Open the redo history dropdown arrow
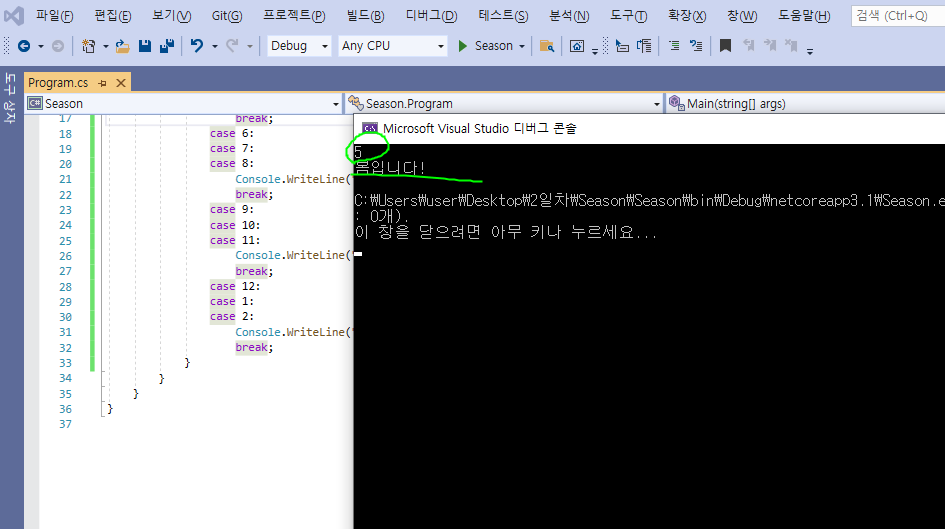 [249, 46]
